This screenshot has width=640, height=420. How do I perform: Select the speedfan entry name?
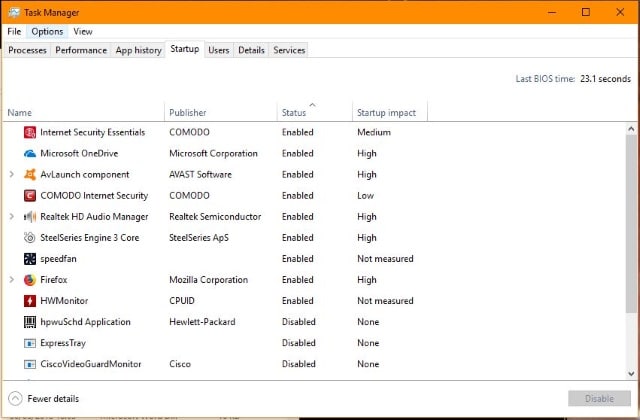click(x=58, y=259)
